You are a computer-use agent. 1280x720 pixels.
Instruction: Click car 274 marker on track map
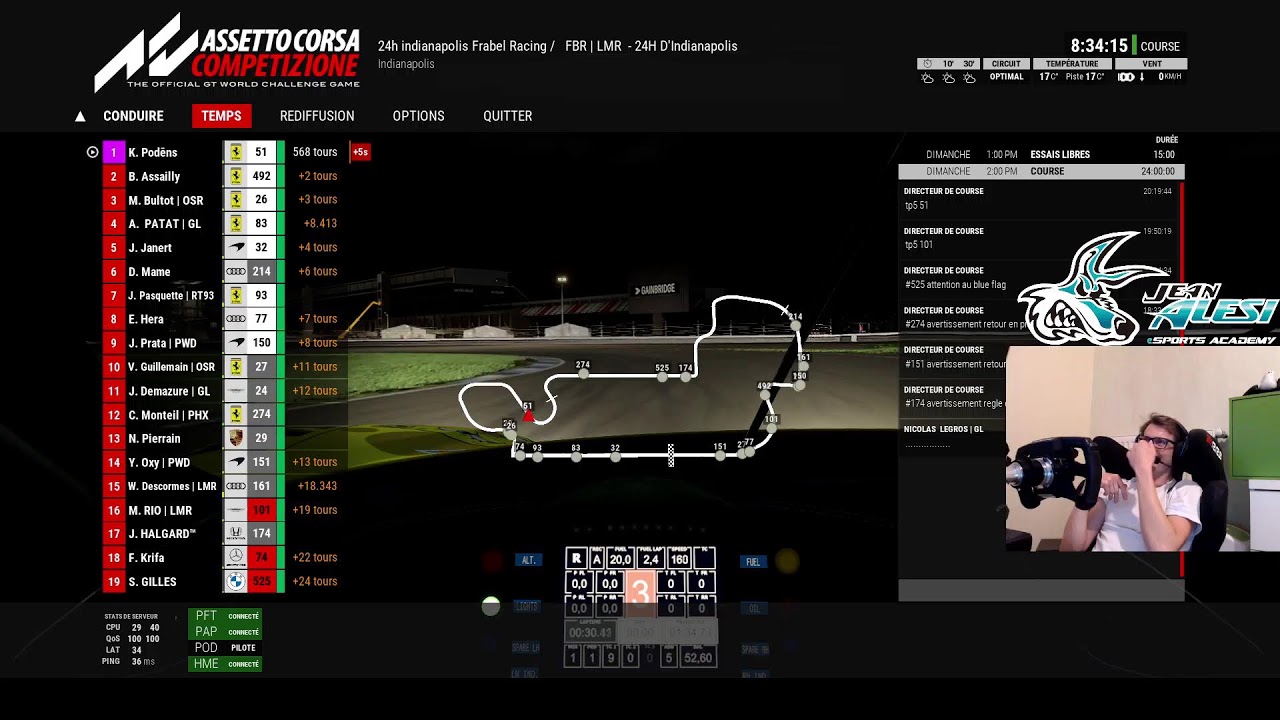583,374
